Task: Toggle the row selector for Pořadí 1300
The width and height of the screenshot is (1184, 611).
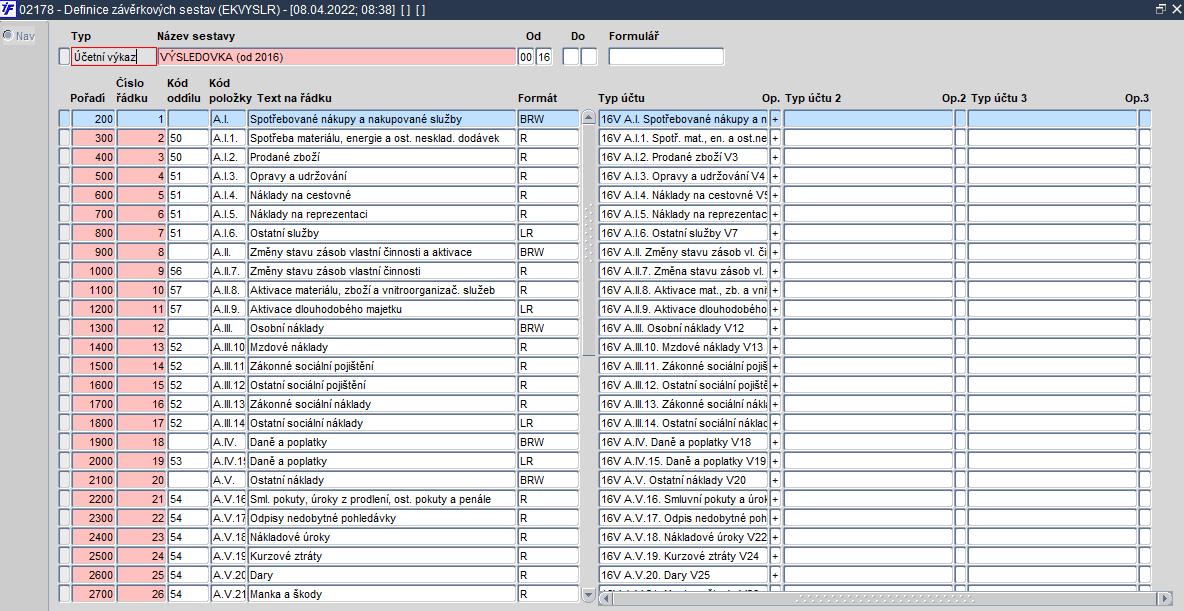Action: click(63, 328)
